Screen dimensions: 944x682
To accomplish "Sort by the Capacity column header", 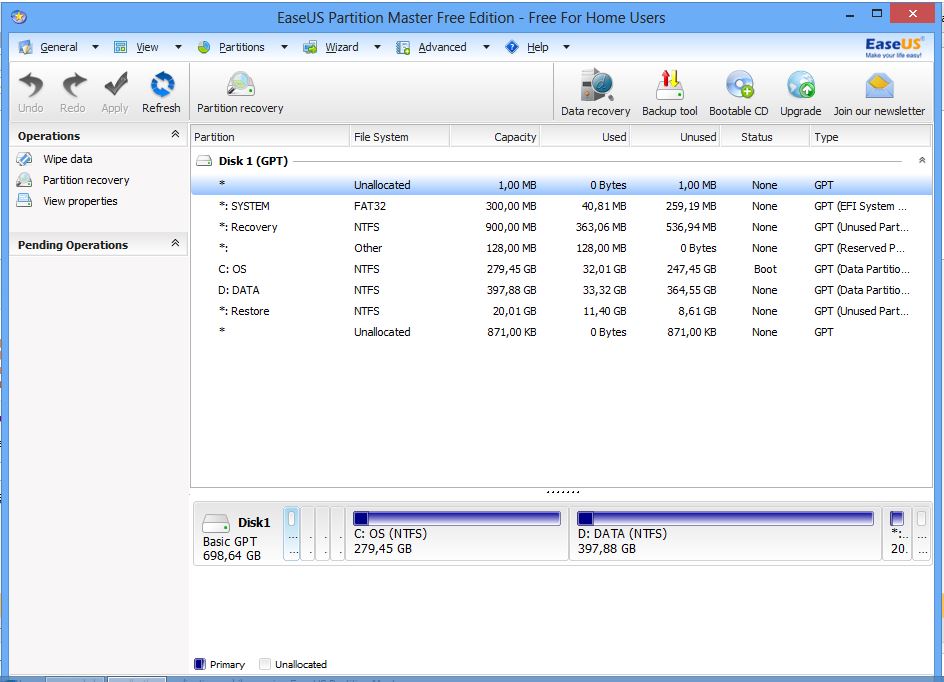I will click(494, 137).
